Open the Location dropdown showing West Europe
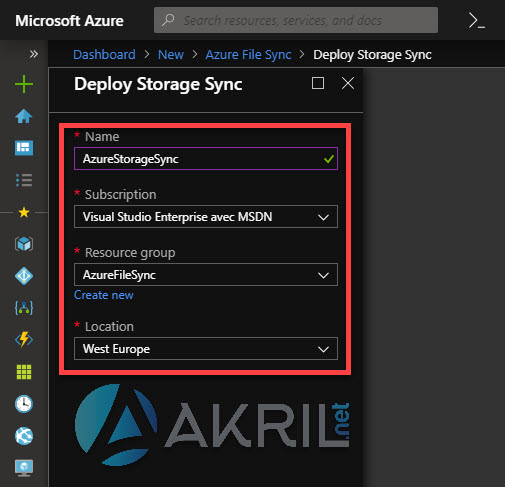 (x=206, y=349)
